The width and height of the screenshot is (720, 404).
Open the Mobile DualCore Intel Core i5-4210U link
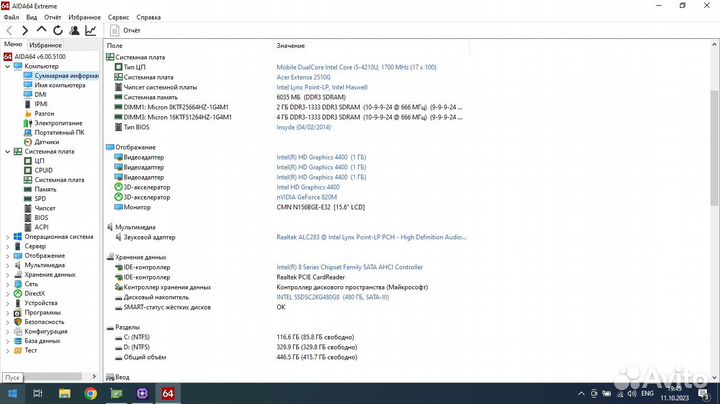click(356, 67)
